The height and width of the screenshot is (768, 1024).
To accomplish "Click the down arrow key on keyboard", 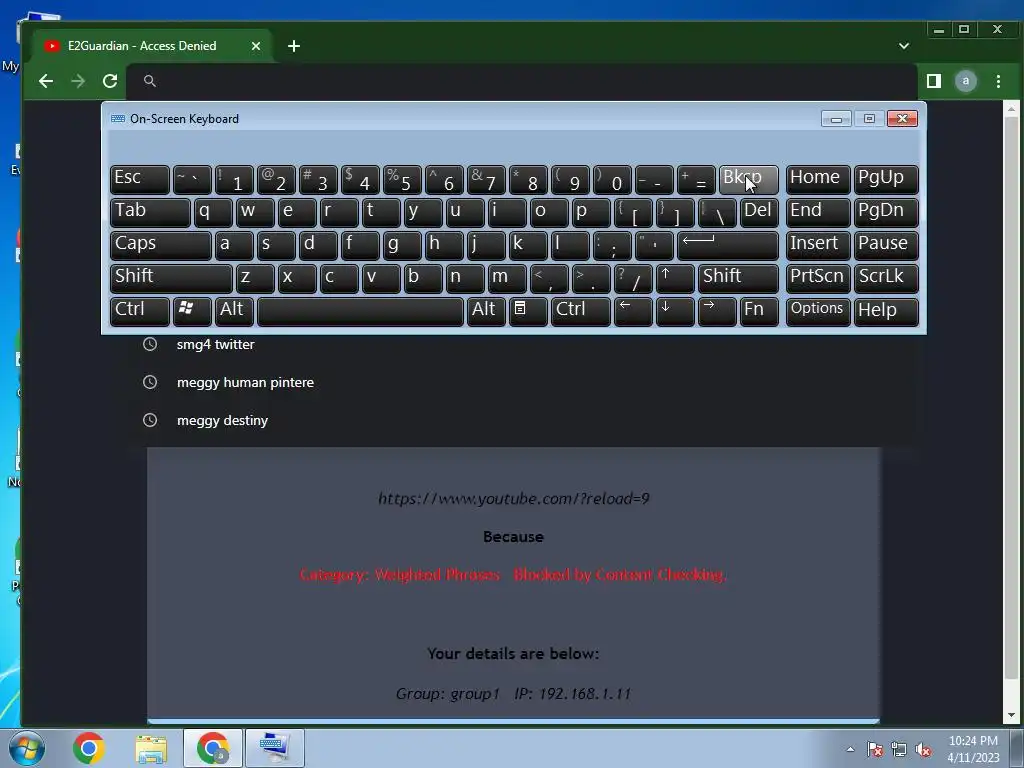I will [675, 312].
